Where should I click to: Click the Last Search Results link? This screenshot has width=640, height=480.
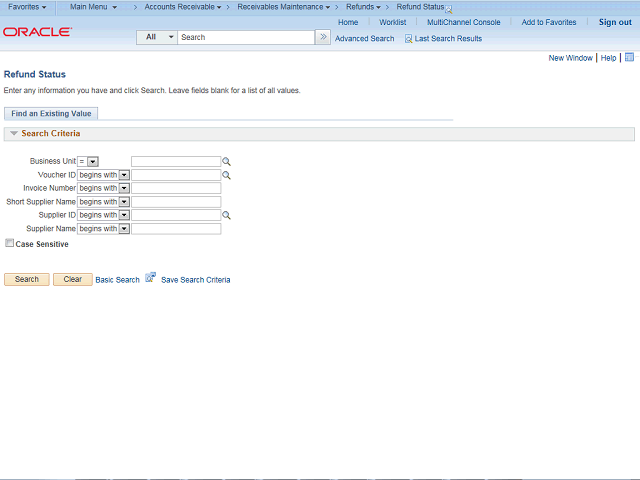click(448, 39)
